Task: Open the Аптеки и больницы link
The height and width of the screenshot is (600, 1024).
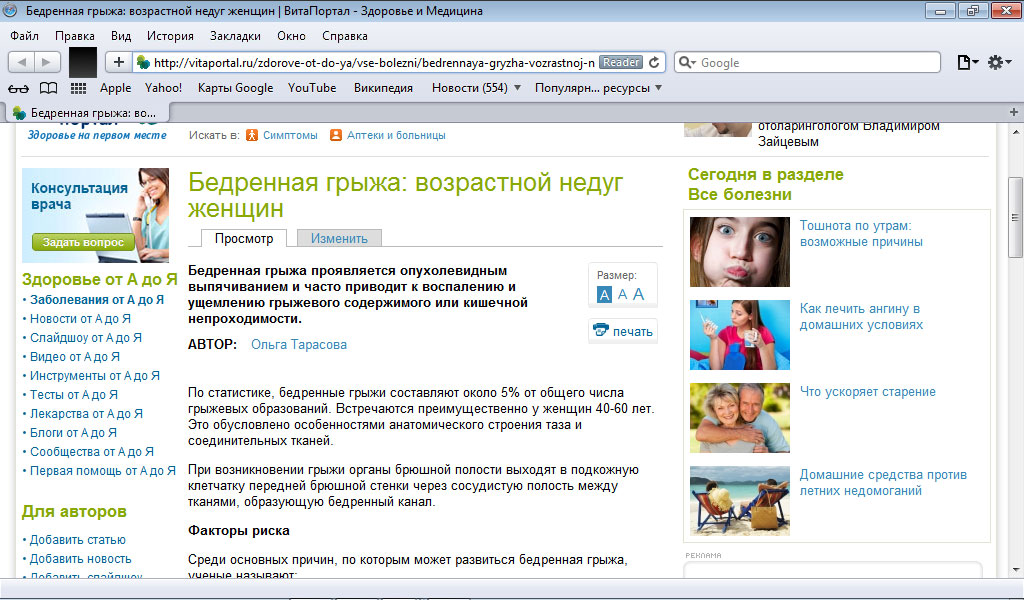Action: 396,135
